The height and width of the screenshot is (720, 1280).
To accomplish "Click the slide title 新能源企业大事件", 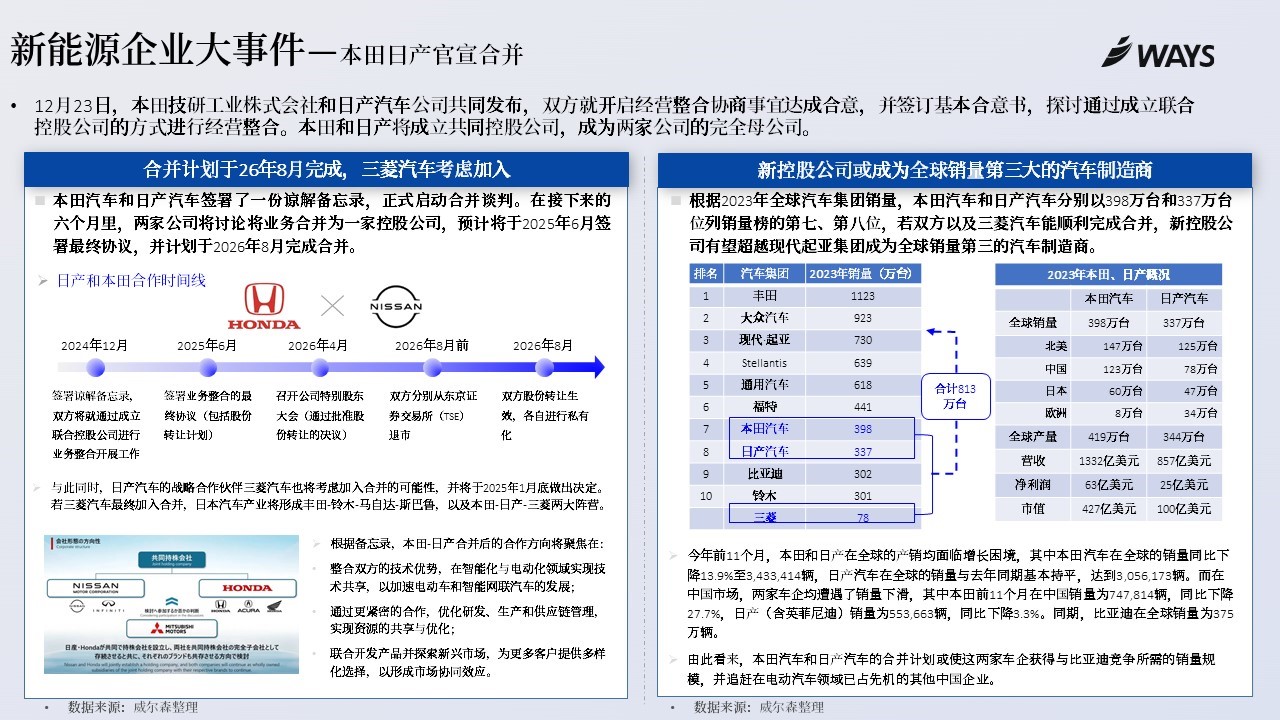I will 156,48.
